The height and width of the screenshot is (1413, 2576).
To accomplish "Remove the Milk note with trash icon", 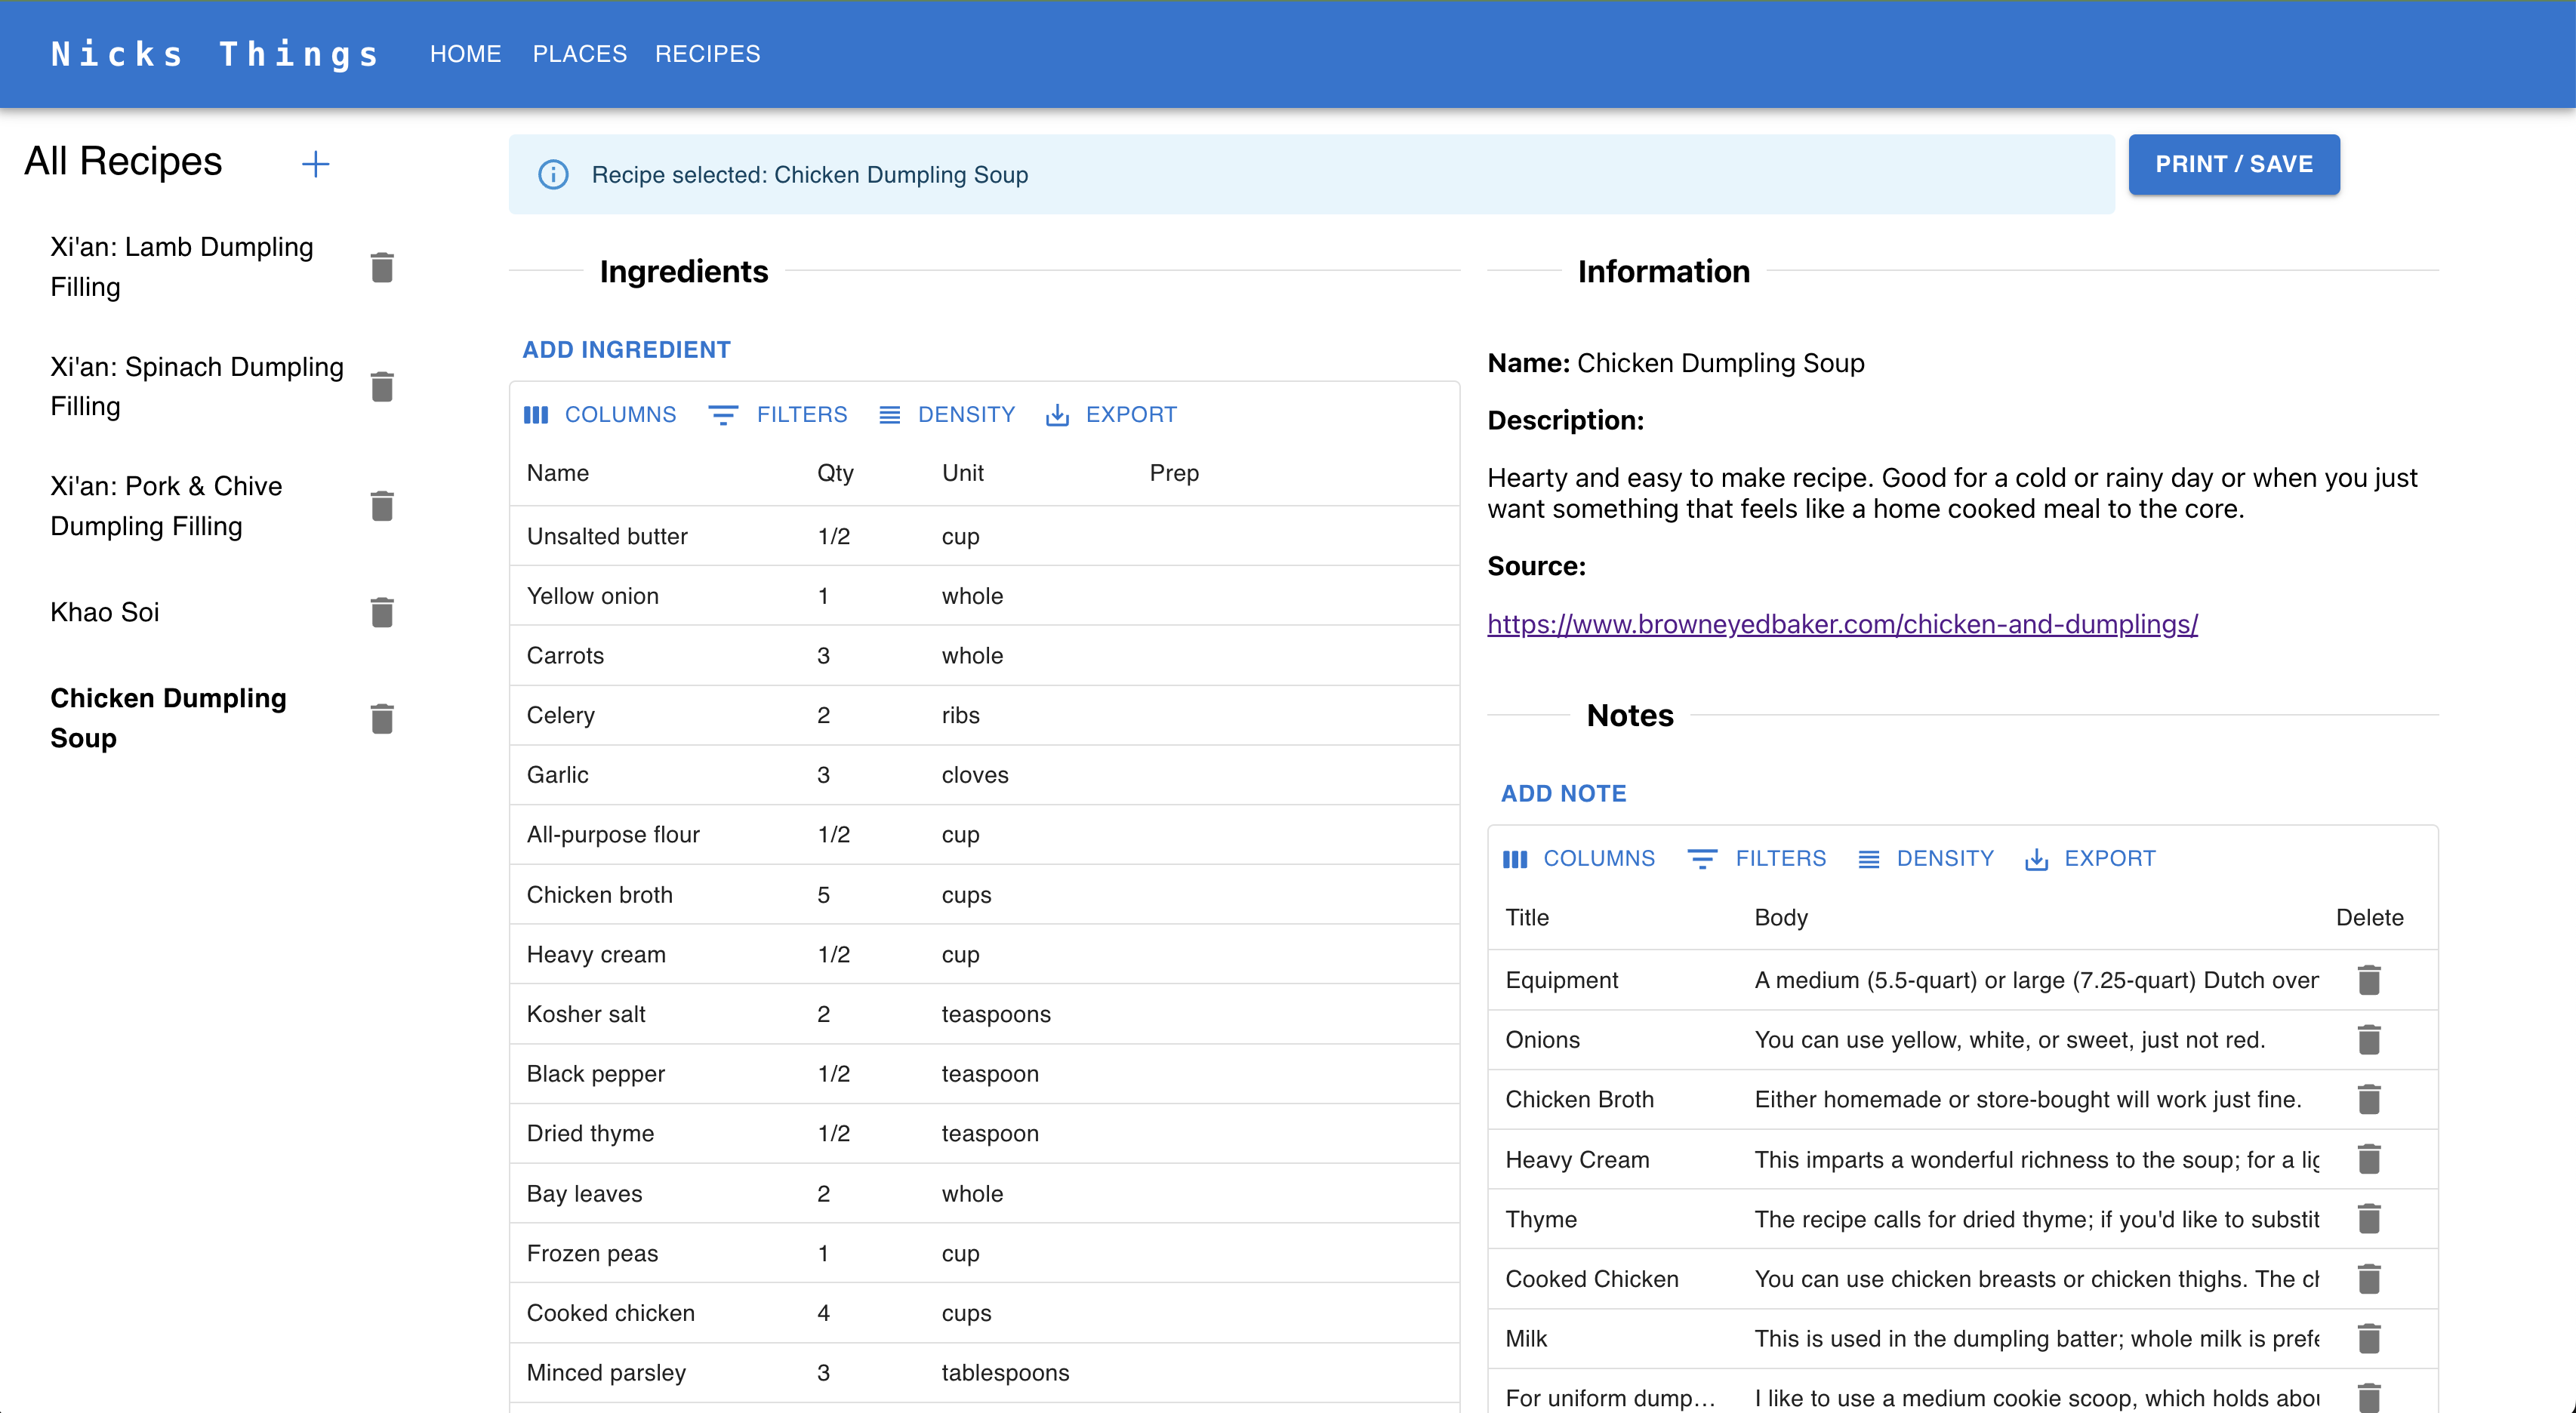I will coord(2368,1338).
